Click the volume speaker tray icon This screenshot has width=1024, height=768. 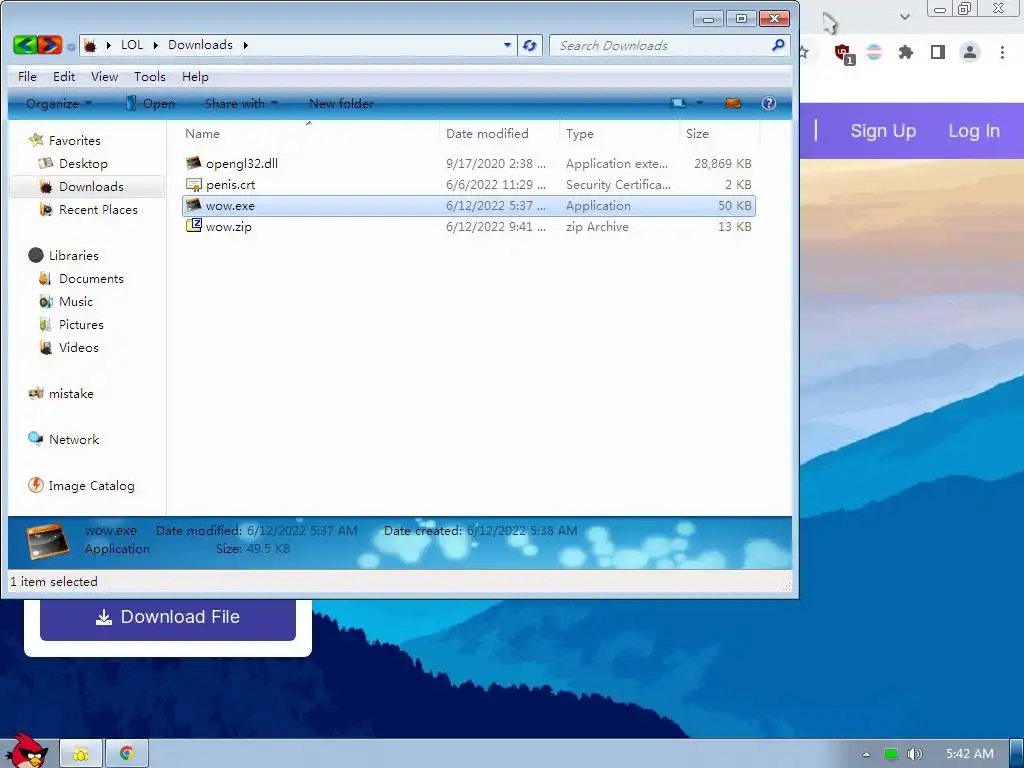pos(914,754)
